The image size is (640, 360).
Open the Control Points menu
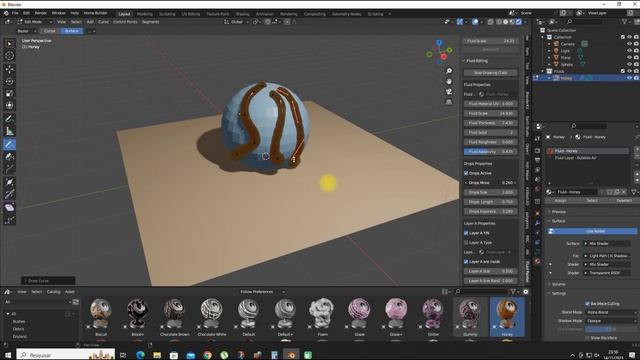coord(125,22)
